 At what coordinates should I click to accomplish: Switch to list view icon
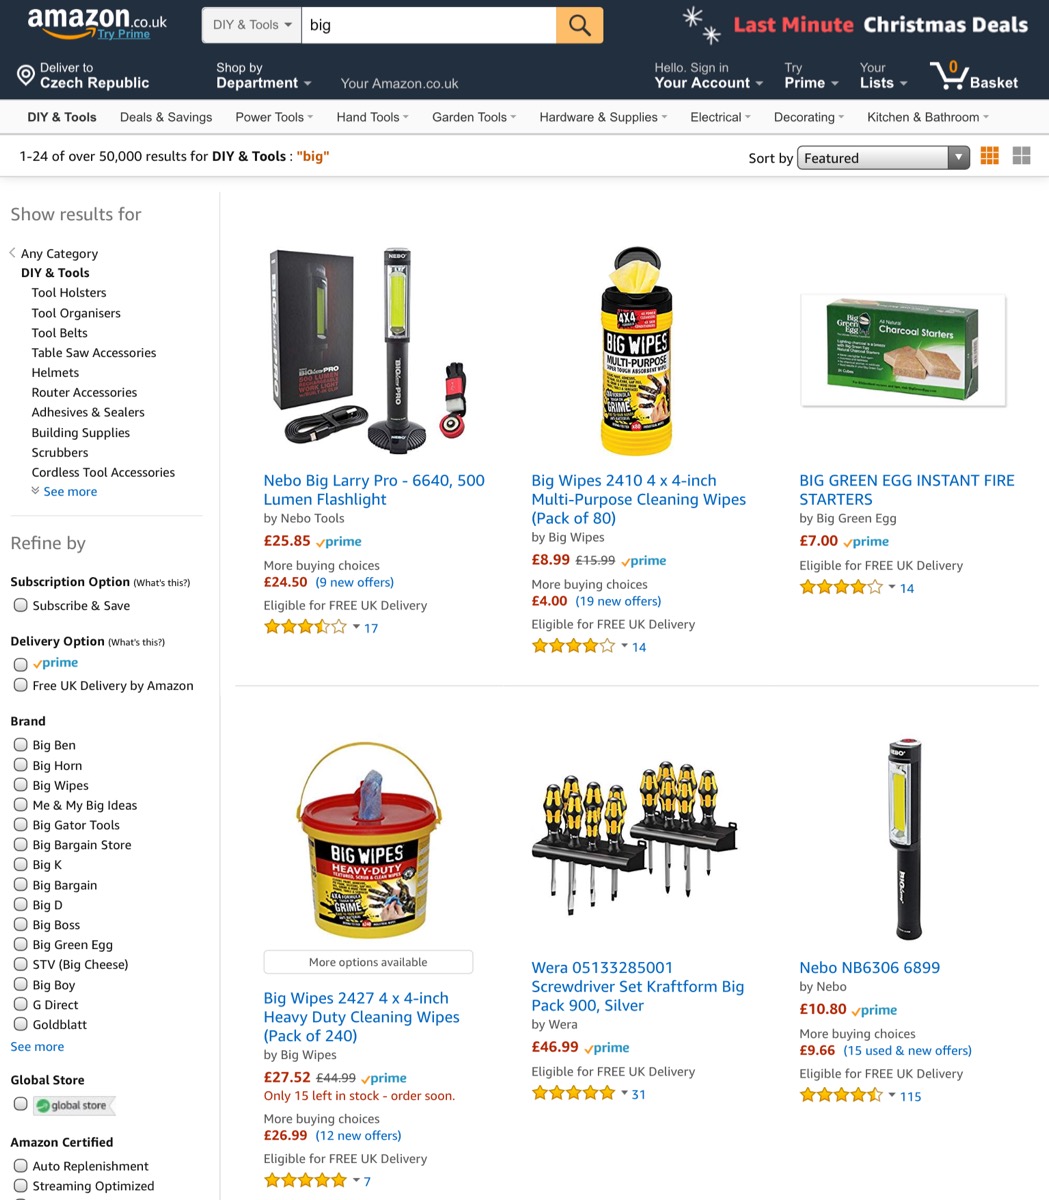coord(1021,156)
